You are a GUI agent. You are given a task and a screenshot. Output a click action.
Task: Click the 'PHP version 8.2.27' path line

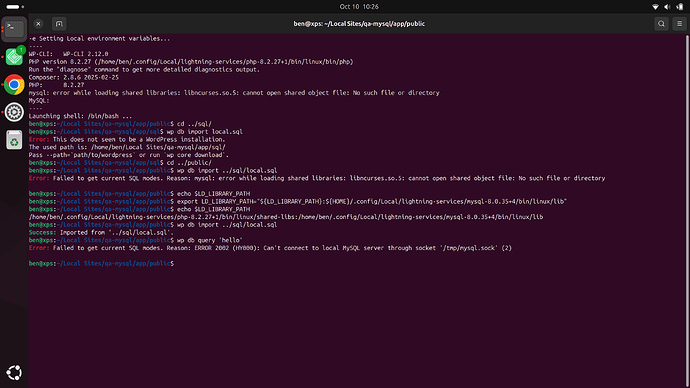pyautogui.click(x=191, y=62)
